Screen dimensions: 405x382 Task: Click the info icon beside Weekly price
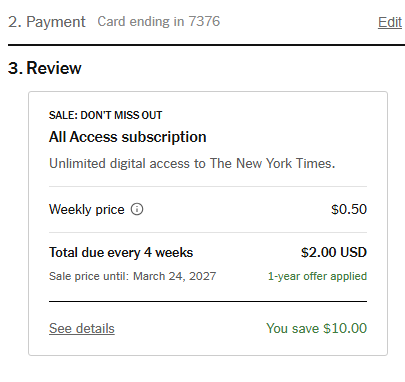[x=137, y=209]
